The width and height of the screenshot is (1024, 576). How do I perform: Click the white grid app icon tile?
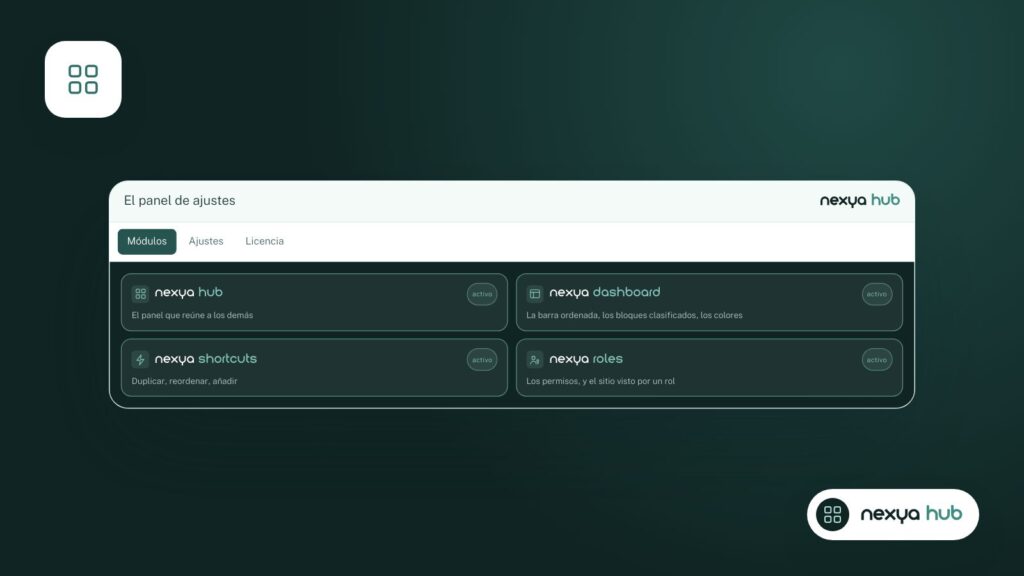(x=83, y=79)
